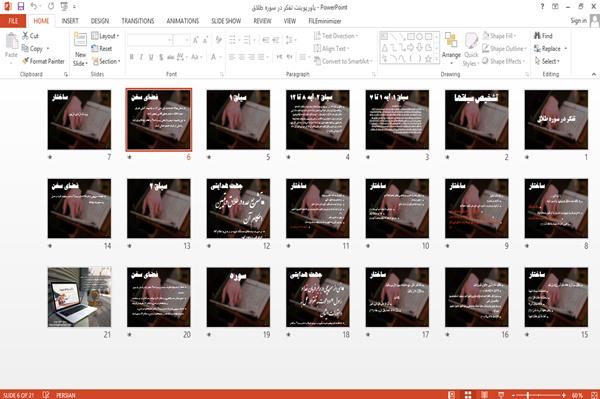Open PowerPoint Help question mark

click(542, 7)
